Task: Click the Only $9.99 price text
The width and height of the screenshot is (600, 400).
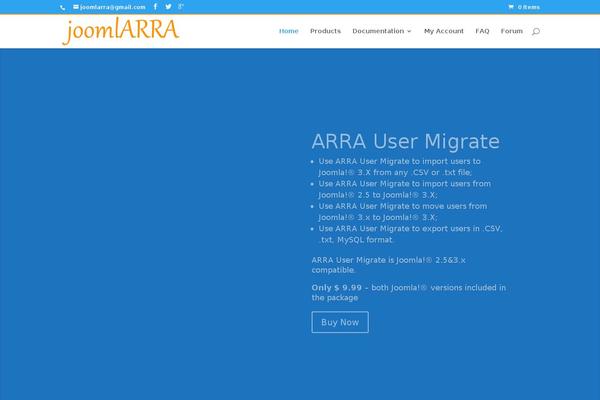Action: coord(337,288)
